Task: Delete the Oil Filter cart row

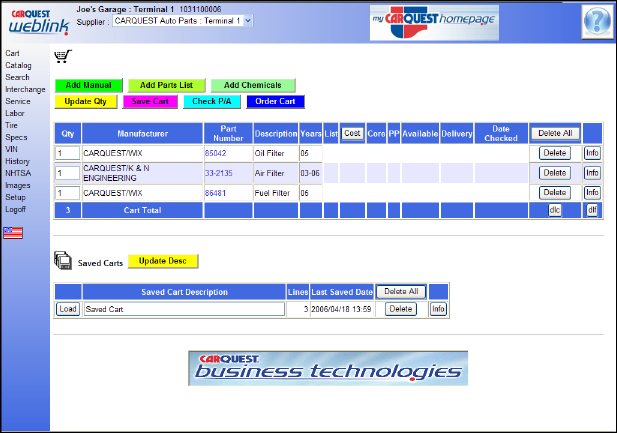Action: 555,153
